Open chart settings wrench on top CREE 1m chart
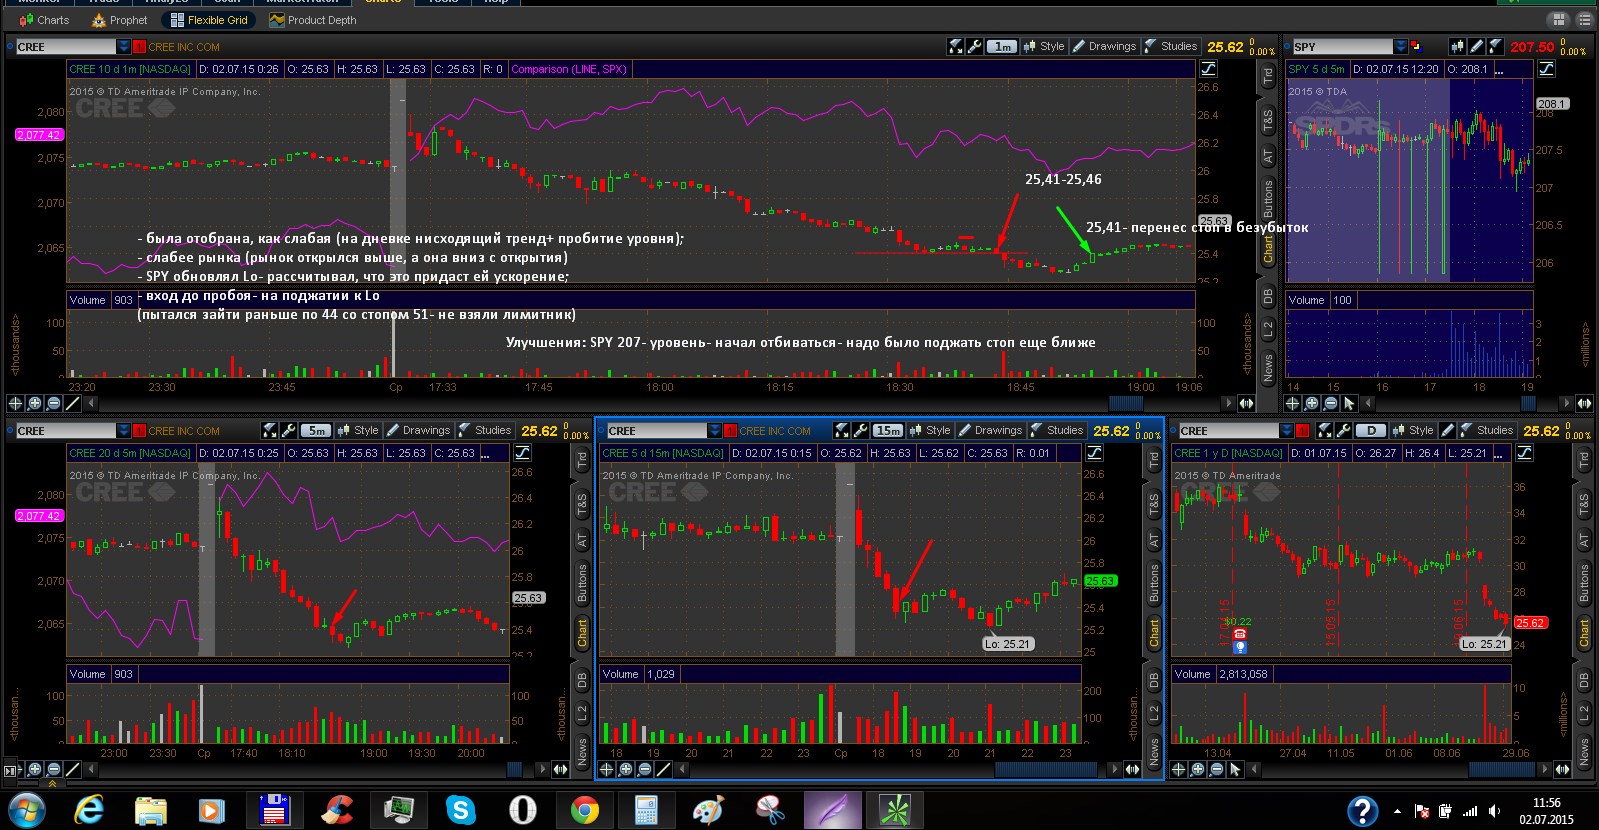 (973, 46)
